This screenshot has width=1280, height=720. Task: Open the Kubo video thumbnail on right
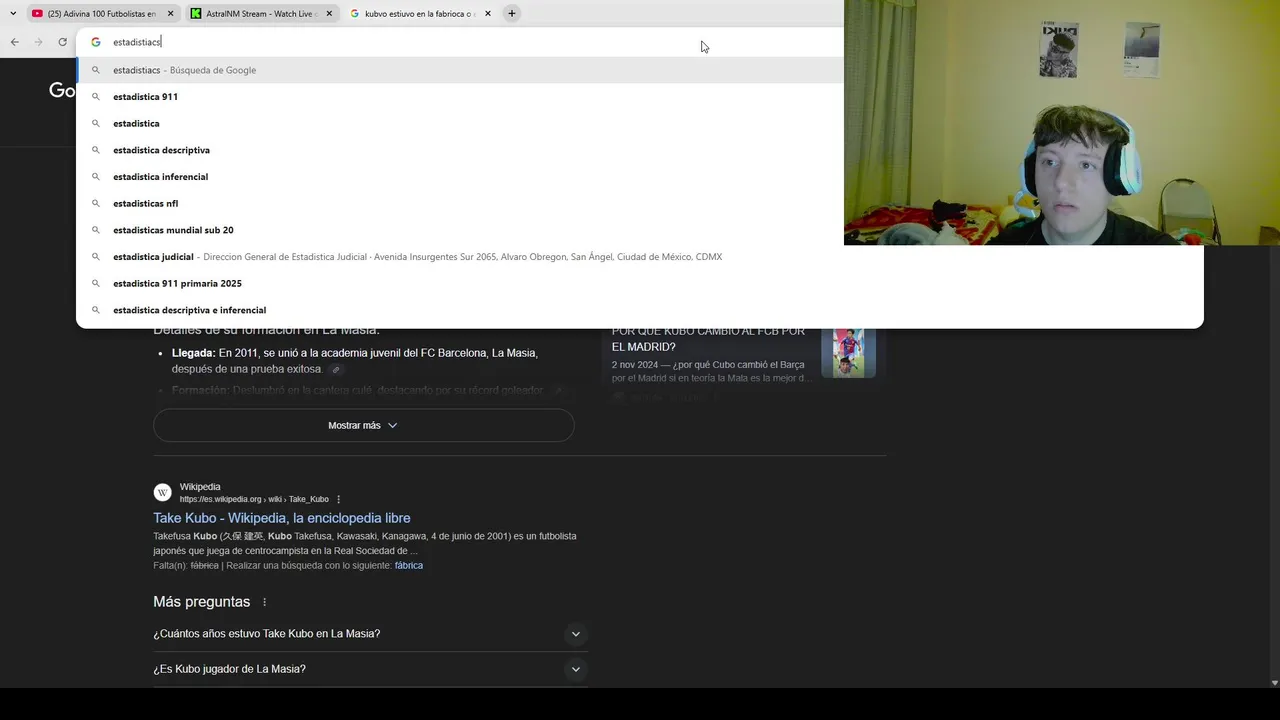pos(848,353)
